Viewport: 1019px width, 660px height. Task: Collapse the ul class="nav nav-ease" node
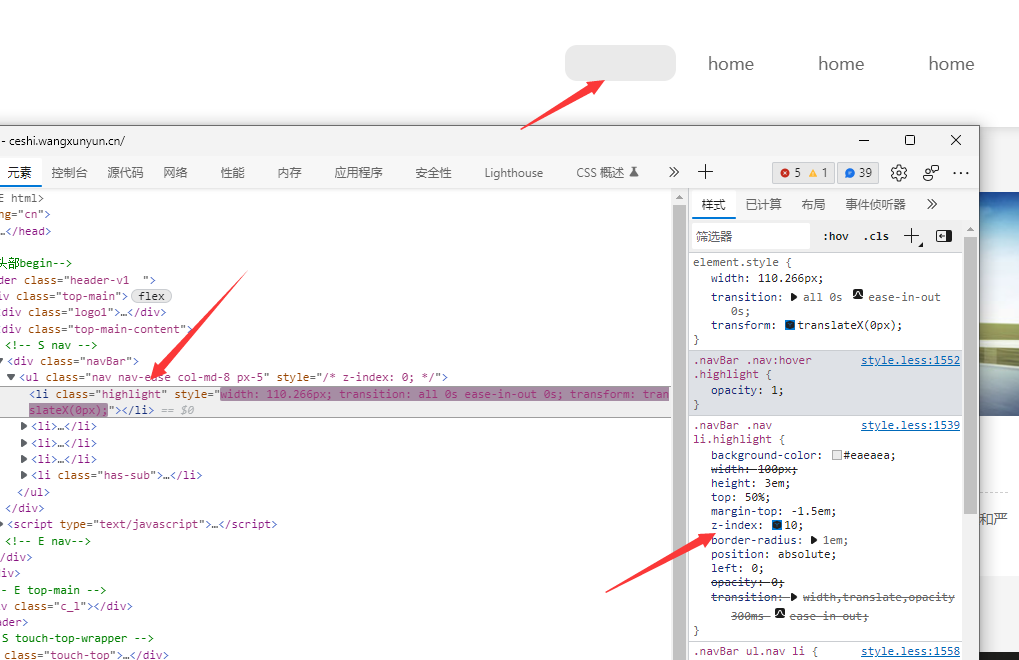tap(11, 377)
